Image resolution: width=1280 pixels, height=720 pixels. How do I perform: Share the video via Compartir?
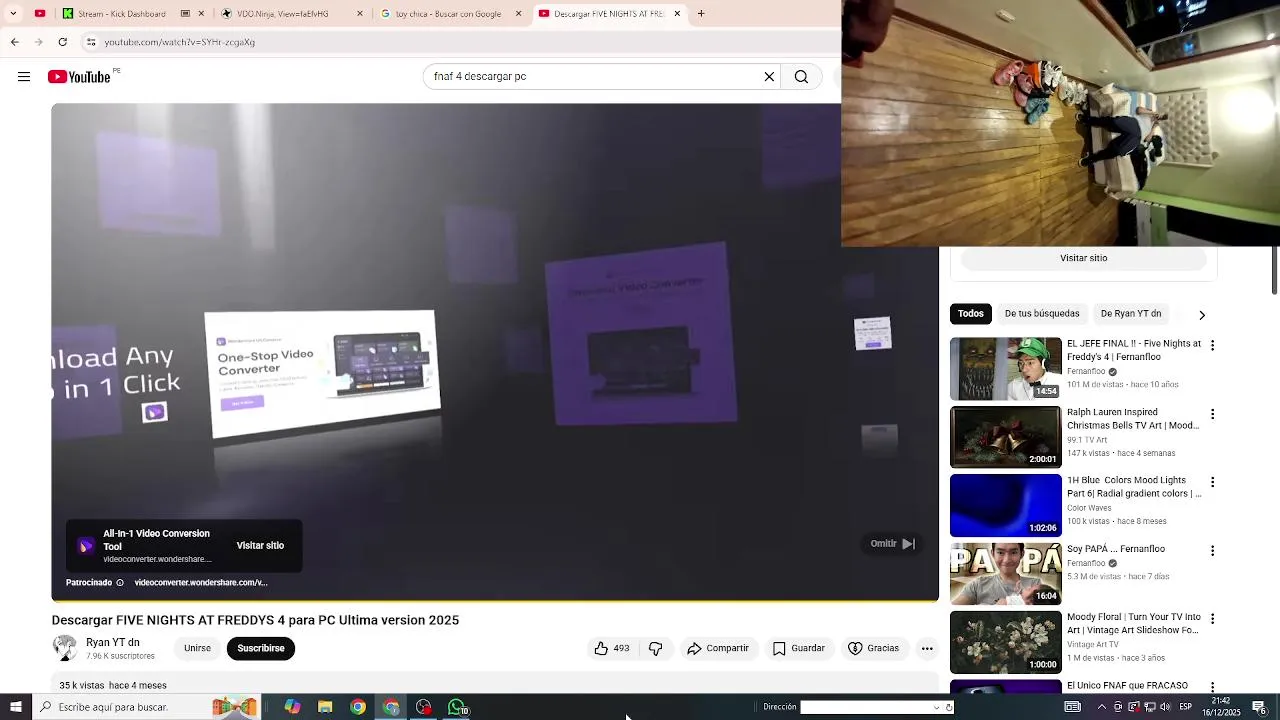click(x=718, y=648)
